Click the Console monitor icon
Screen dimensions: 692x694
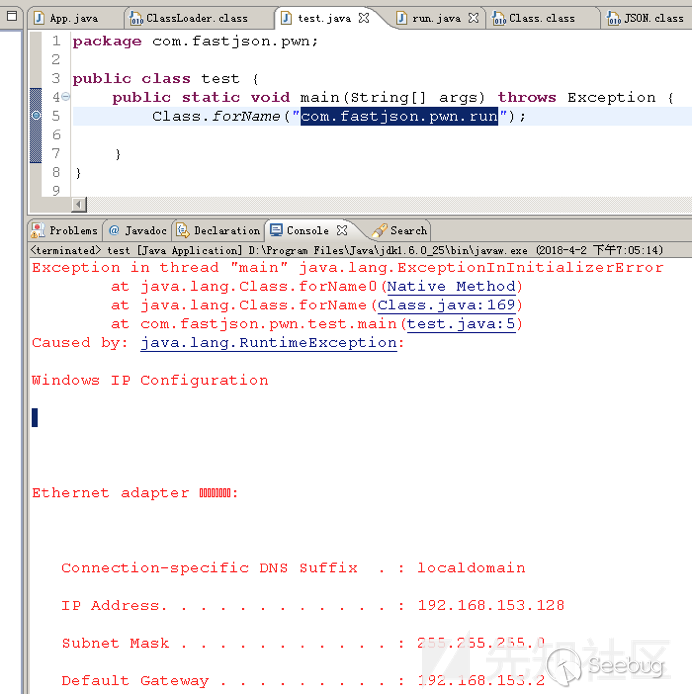click(276, 230)
